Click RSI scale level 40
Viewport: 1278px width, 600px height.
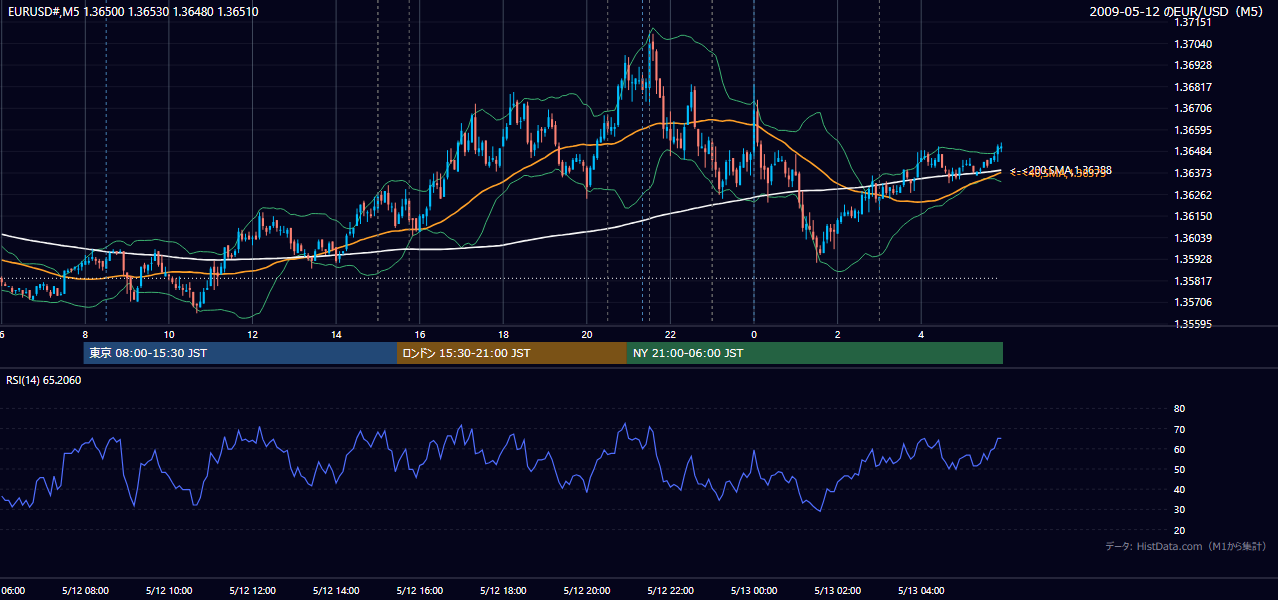[1179, 490]
